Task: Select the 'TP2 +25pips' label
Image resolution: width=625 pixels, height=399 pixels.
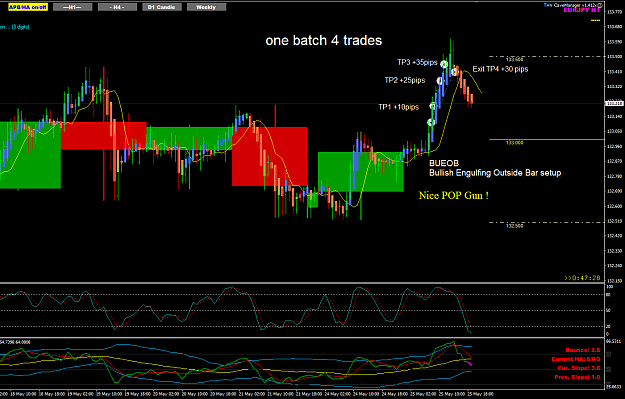Action: coord(405,80)
